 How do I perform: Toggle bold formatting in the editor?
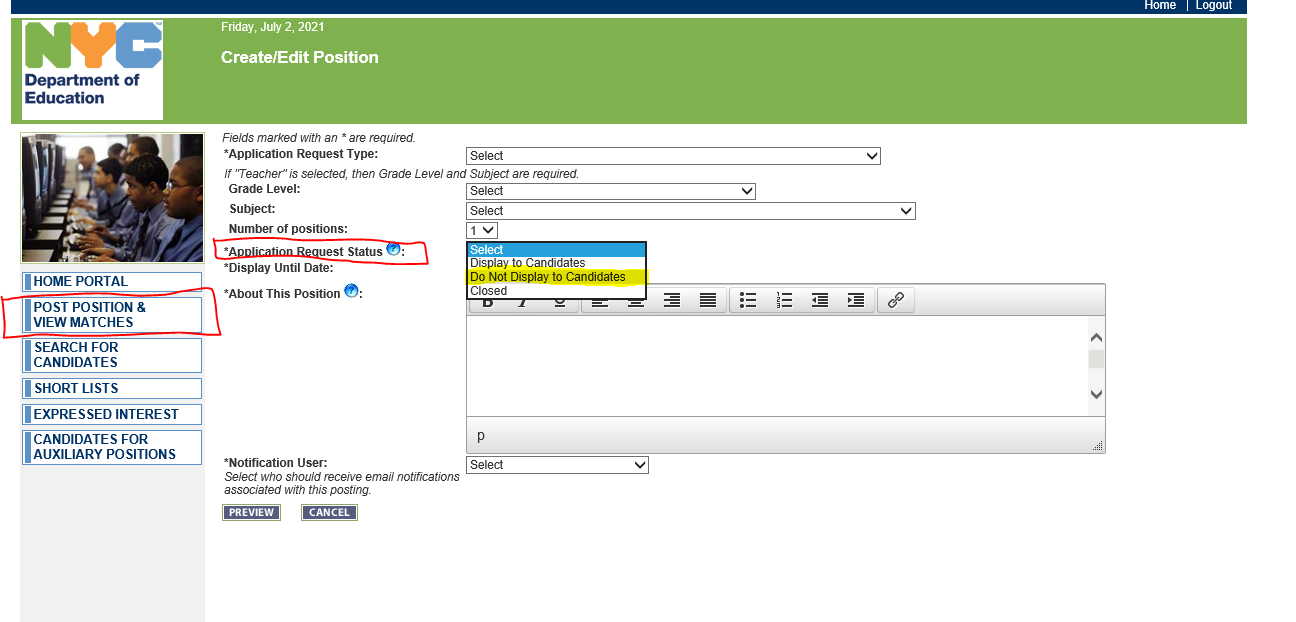click(x=486, y=300)
